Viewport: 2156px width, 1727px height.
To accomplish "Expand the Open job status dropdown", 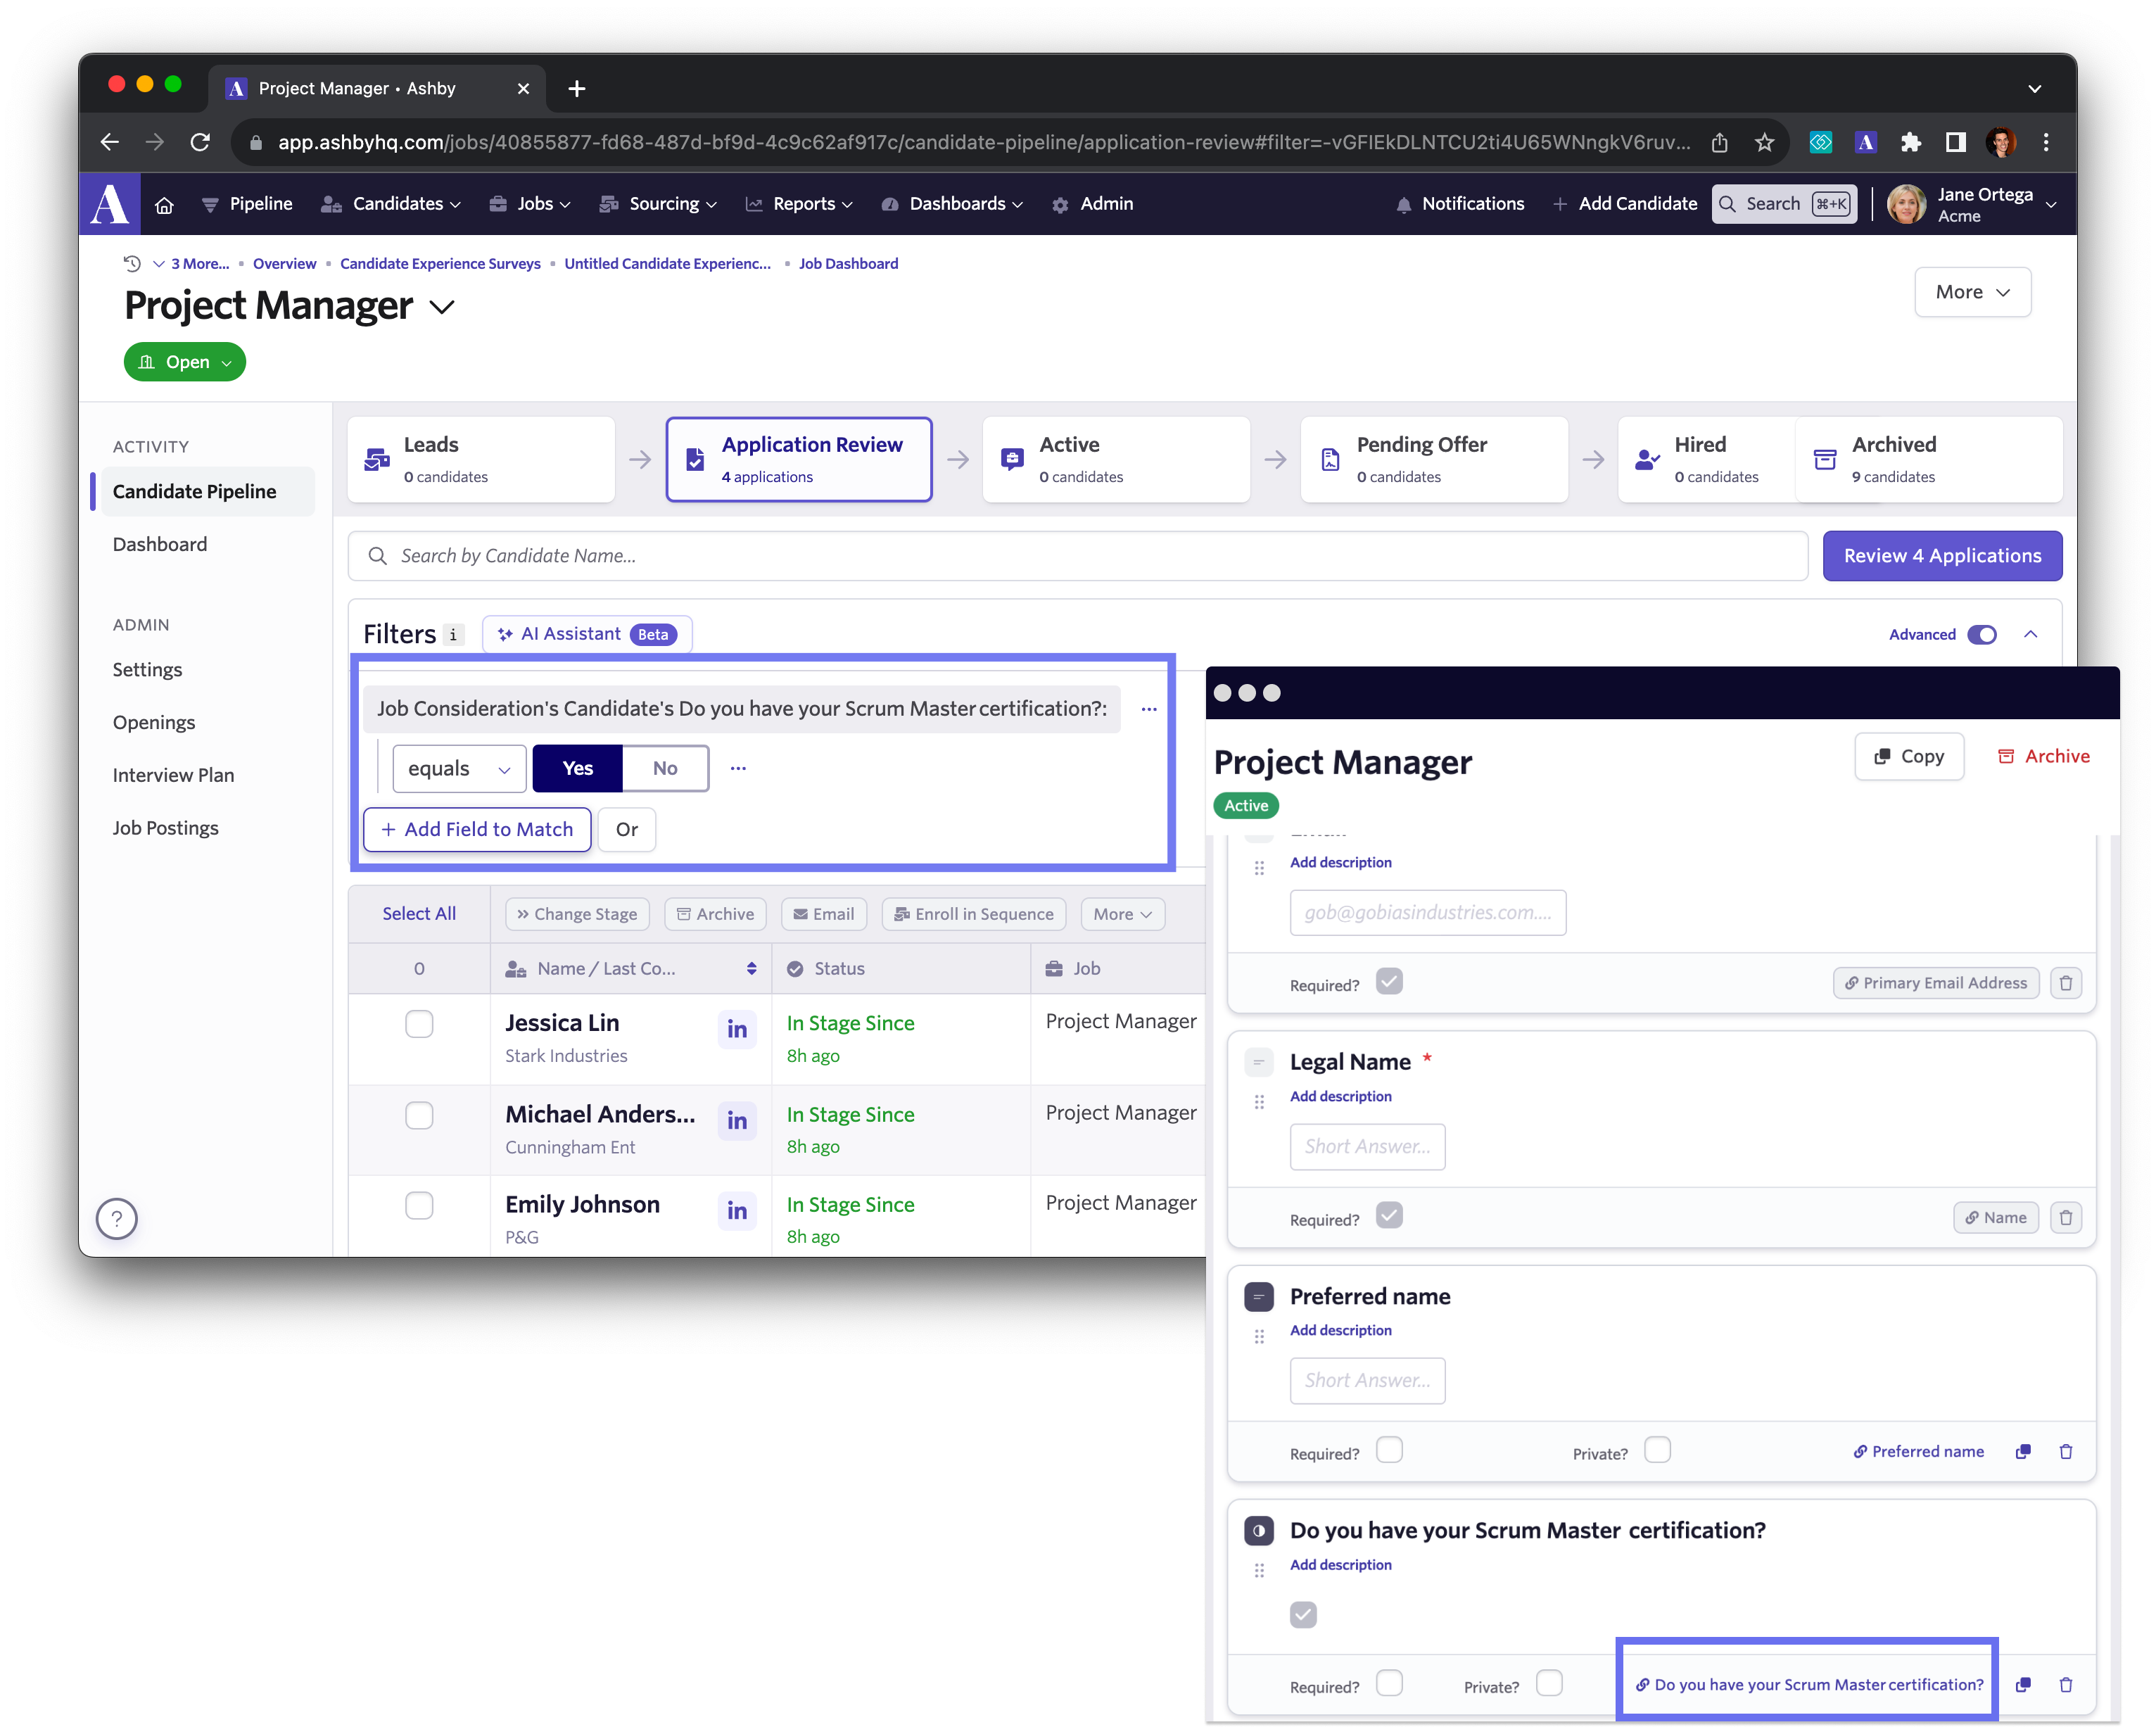I will coord(185,362).
